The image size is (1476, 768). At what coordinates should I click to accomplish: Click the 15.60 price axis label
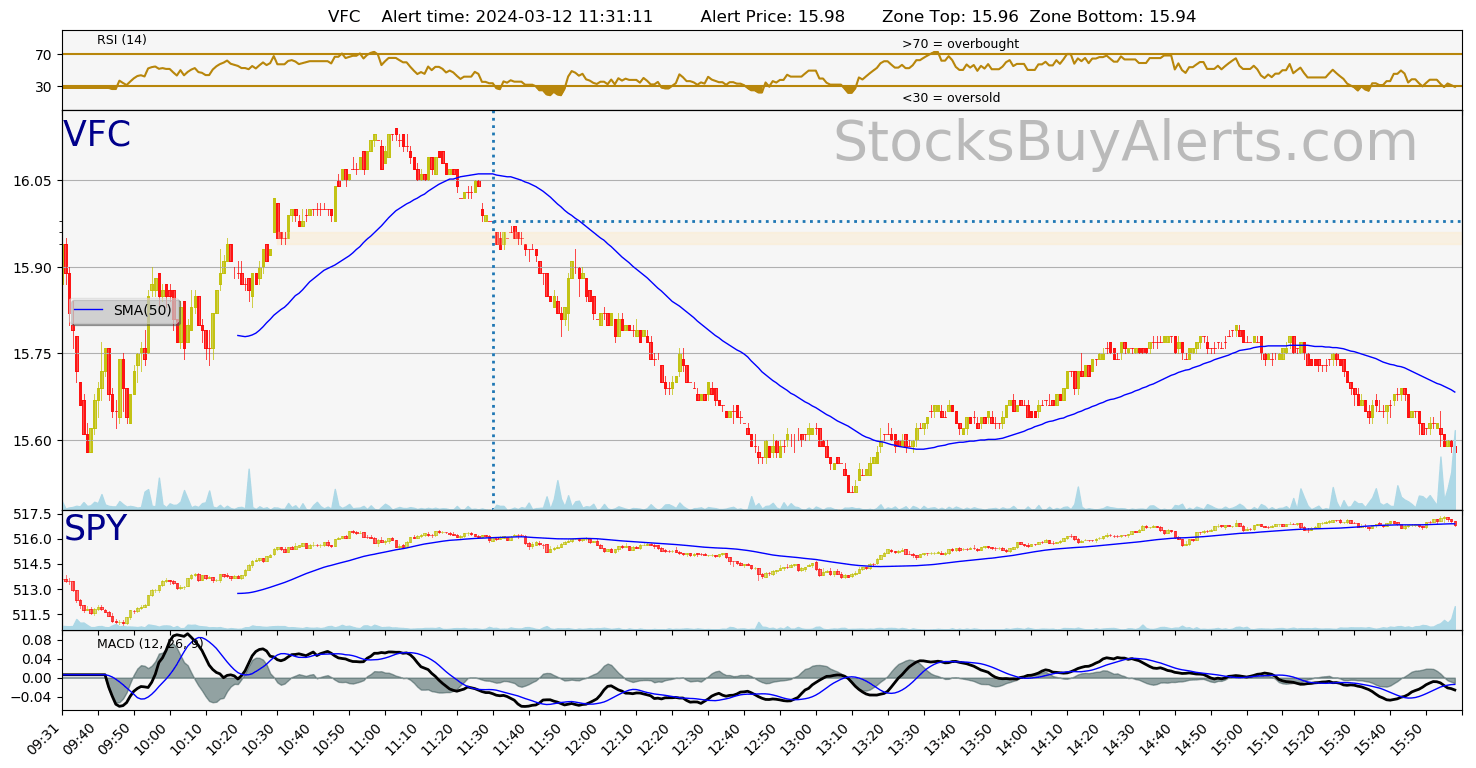point(34,441)
